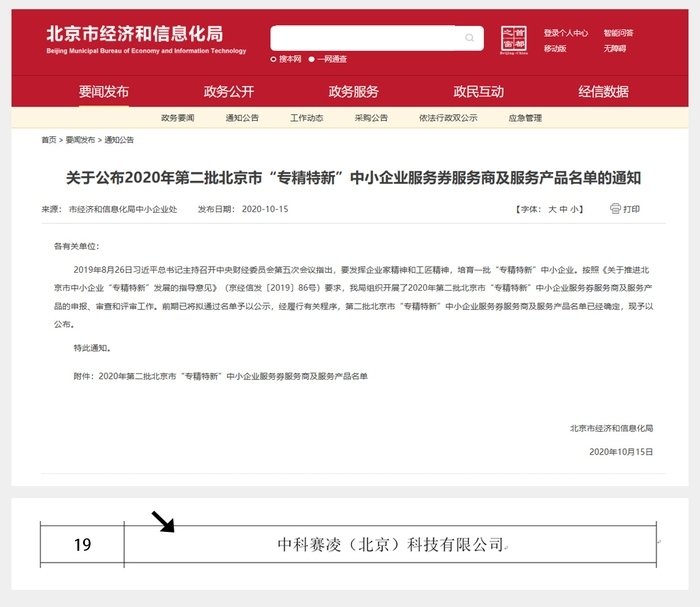The width and height of the screenshot is (700, 607).
Task: Open 登录个人中心 link
Action: (566, 33)
